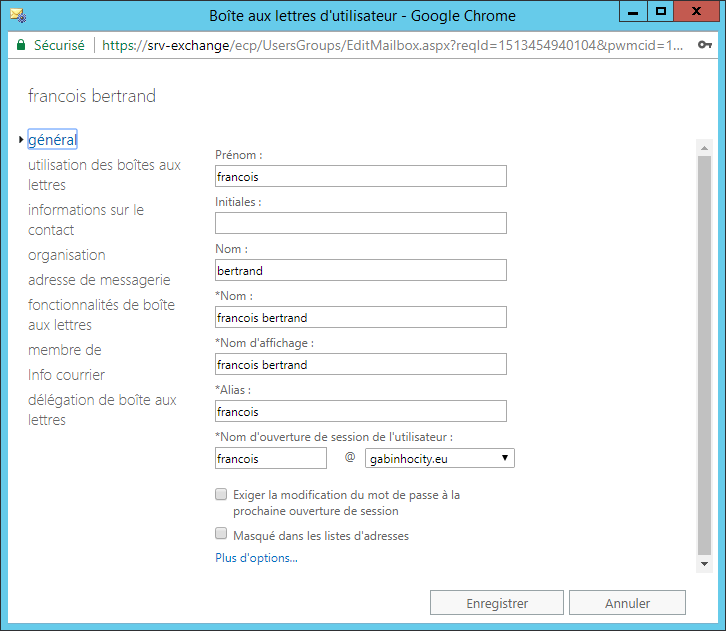Open the gabinhocity.eu domain dropdown
The image size is (726, 631).
click(x=440, y=458)
